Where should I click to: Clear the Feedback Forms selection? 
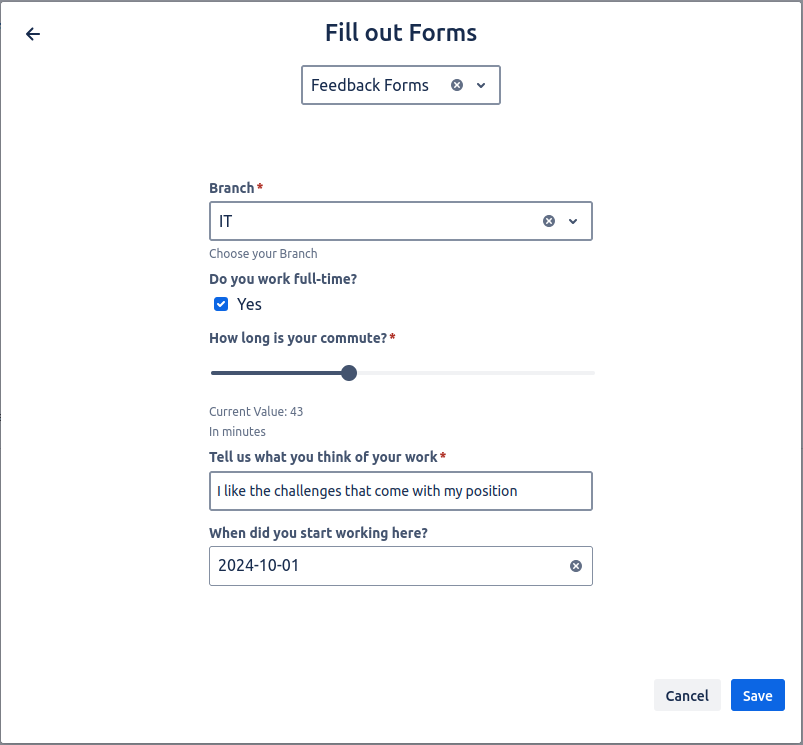tap(457, 85)
